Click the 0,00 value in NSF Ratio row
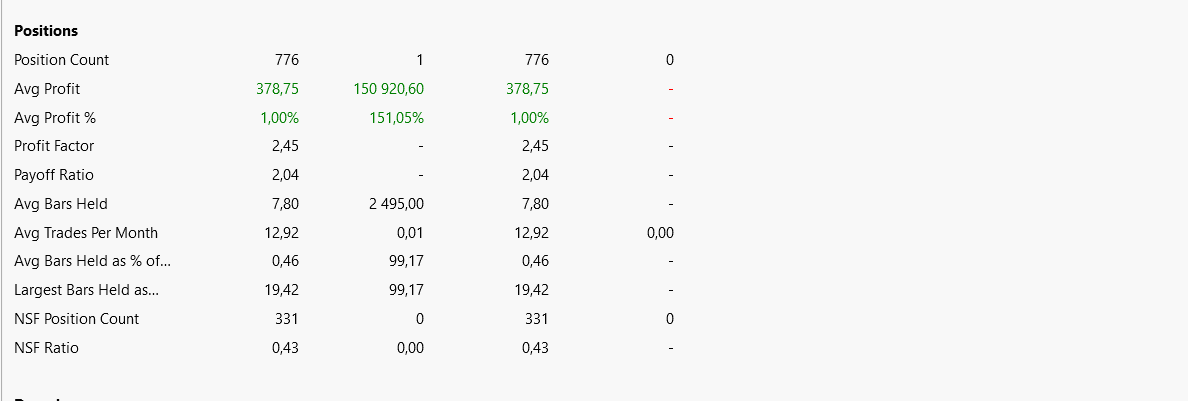The width and height of the screenshot is (1188, 401). (411, 348)
